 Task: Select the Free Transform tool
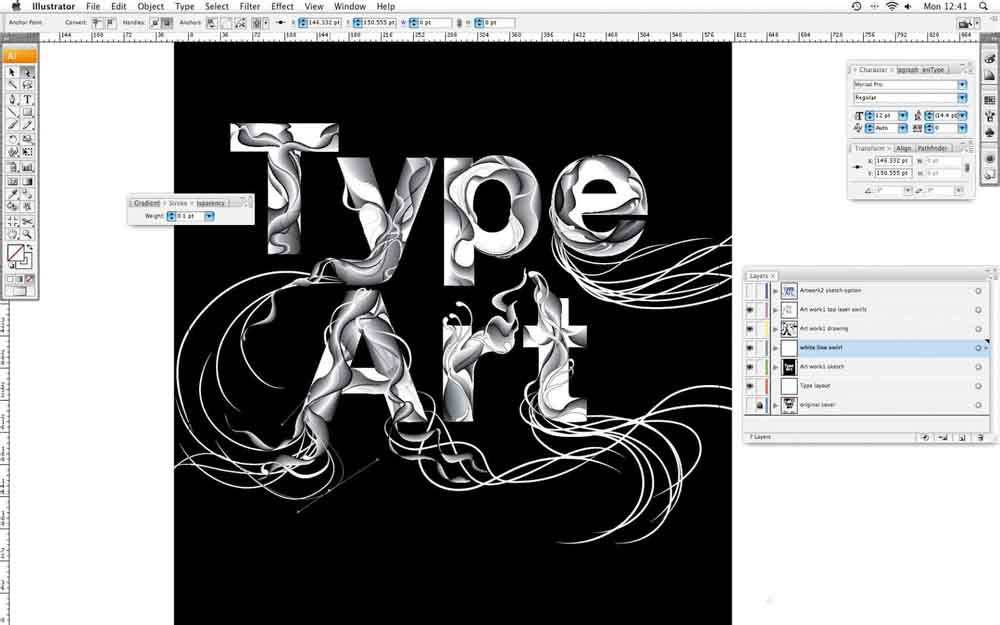(27, 152)
